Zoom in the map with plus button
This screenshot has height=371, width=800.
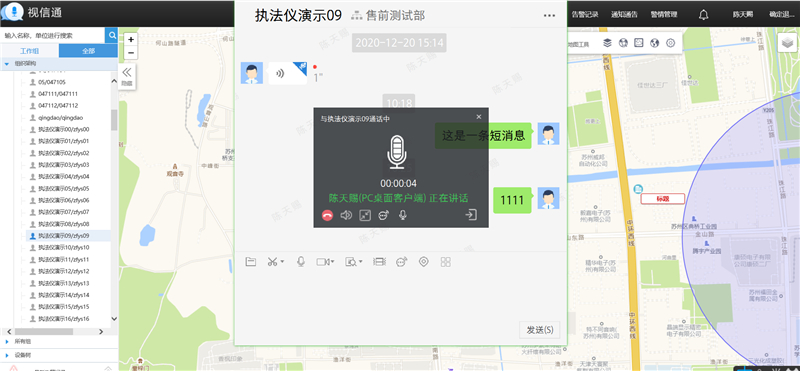click(x=131, y=39)
